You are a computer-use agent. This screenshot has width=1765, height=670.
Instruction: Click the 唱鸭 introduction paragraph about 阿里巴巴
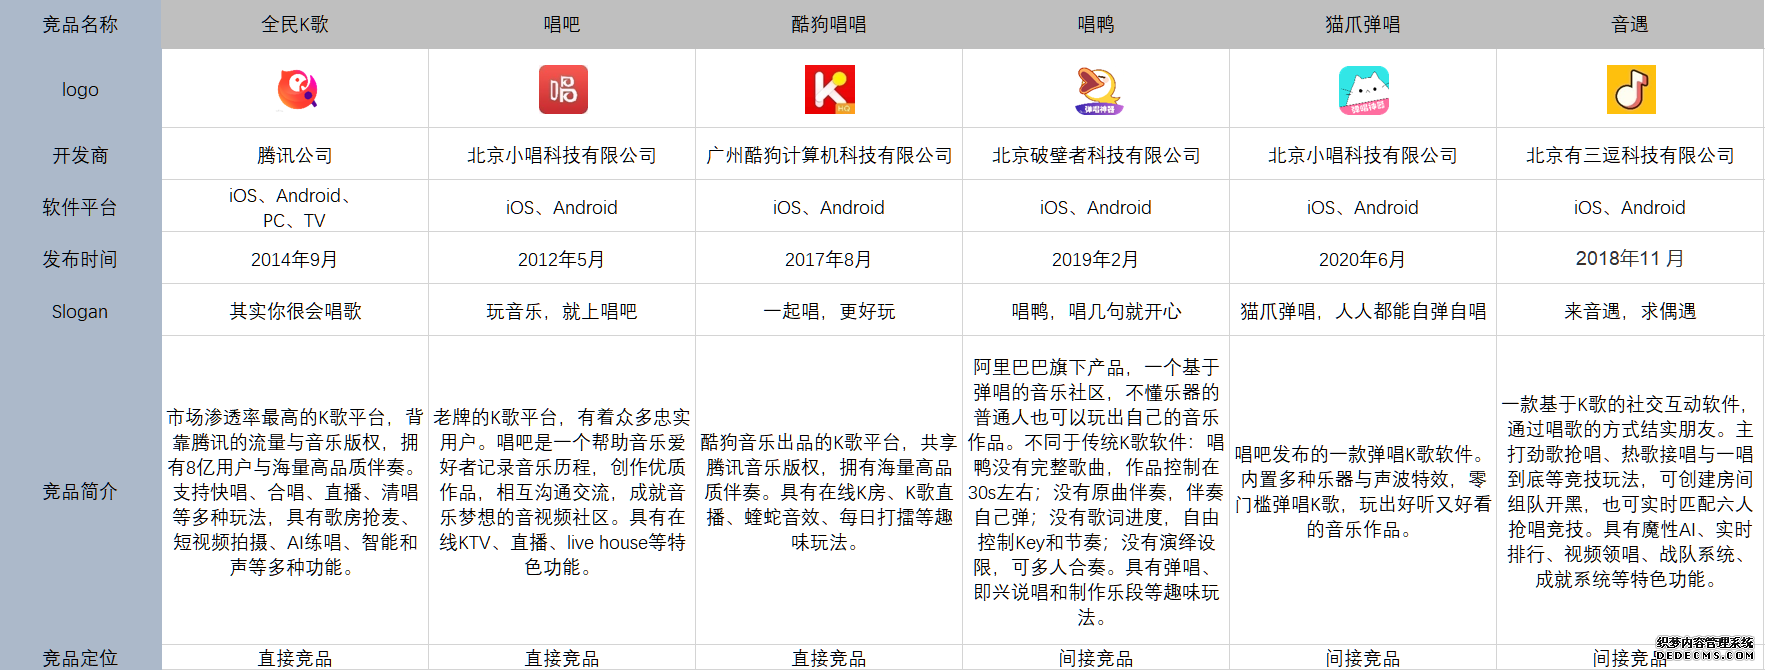(x=1096, y=492)
